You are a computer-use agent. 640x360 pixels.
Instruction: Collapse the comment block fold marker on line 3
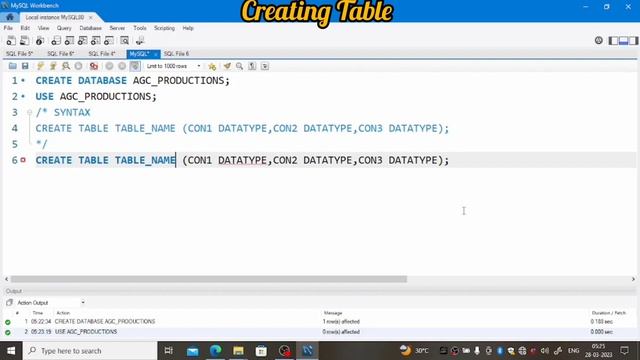29,112
